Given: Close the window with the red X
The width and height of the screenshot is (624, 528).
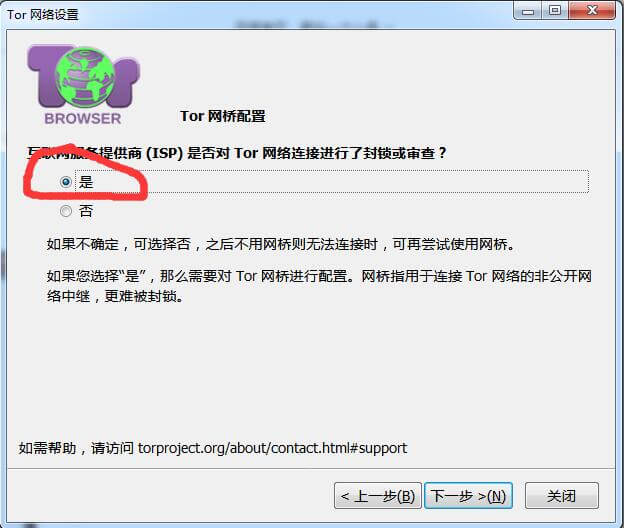Looking at the screenshot, I should 592,11.
